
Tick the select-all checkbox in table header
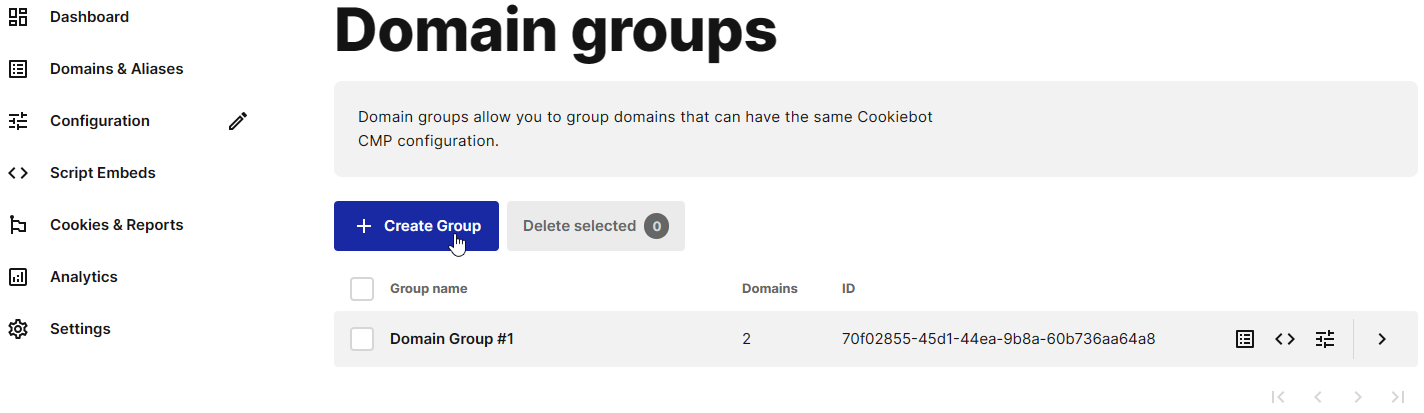pos(362,289)
